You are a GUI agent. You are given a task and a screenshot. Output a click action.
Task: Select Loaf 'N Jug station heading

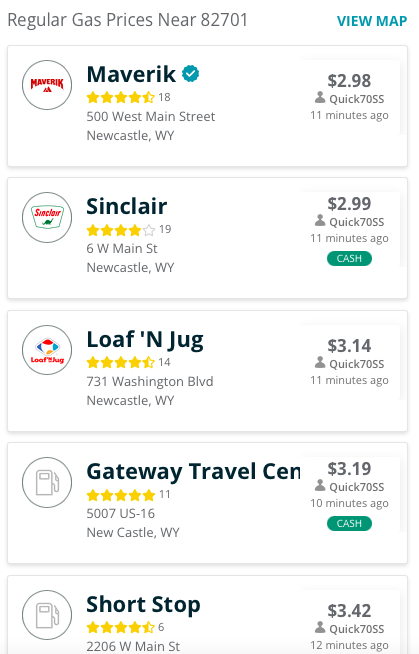[x=145, y=340]
